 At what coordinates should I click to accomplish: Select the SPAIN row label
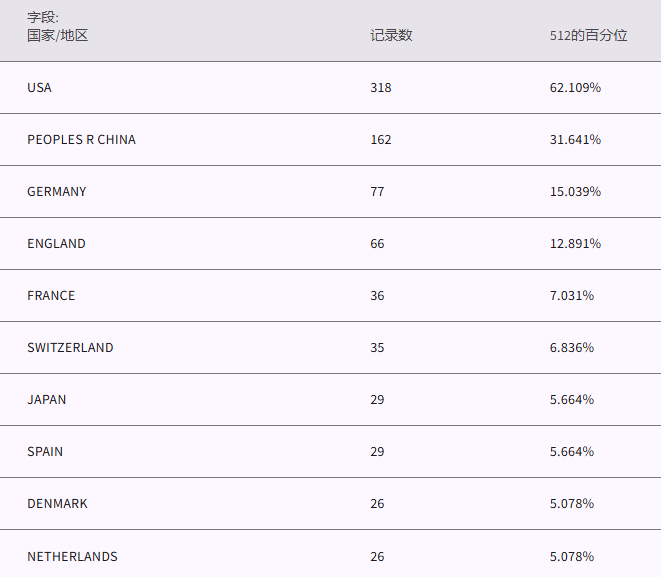(x=45, y=452)
